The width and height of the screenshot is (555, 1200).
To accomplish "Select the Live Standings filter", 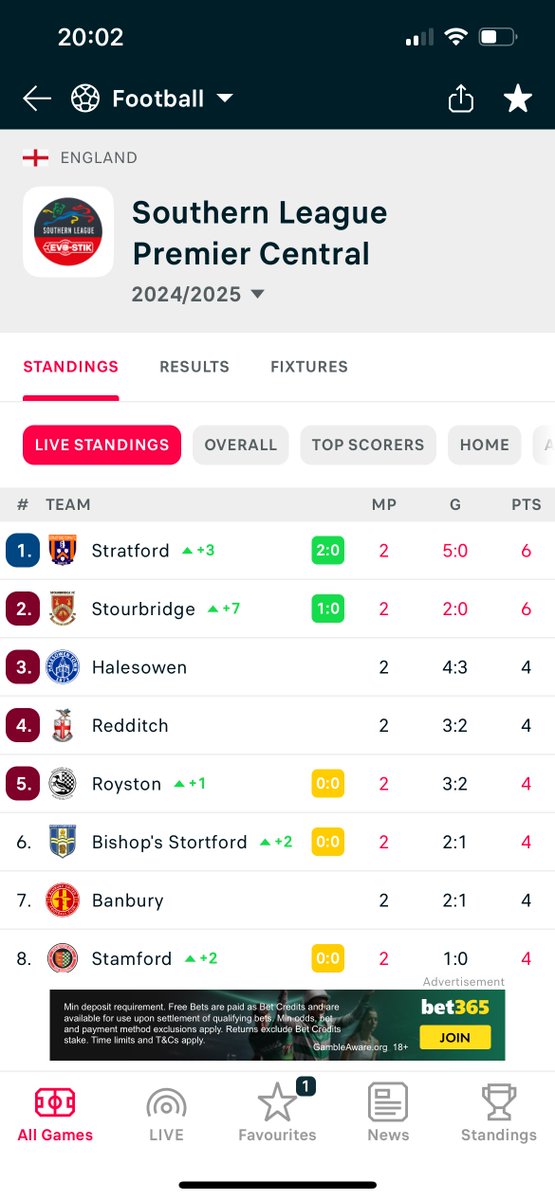I will (x=102, y=445).
